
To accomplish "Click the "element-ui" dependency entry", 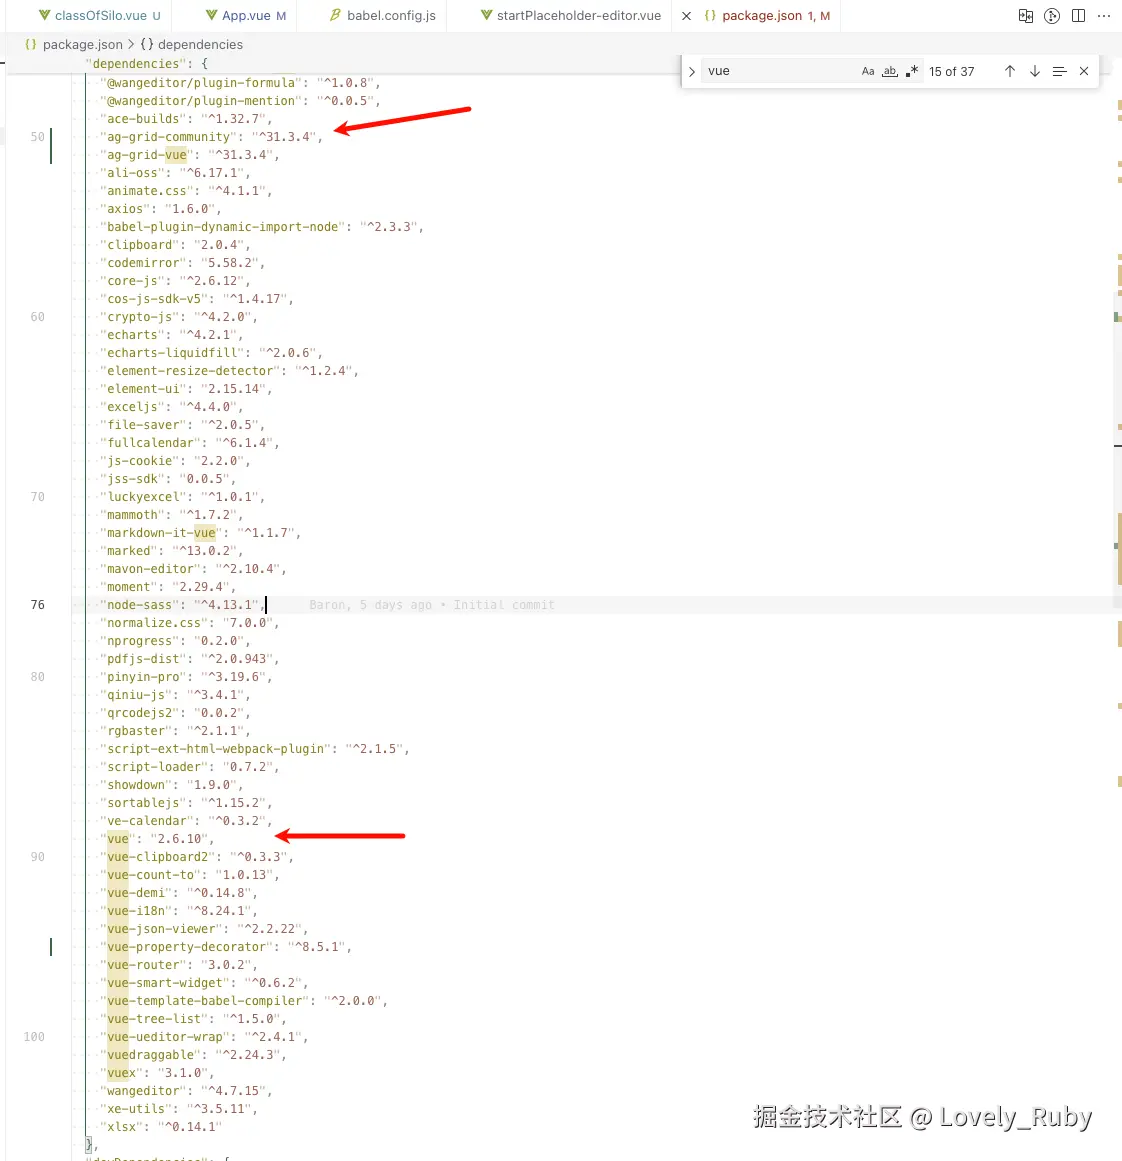I will [186, 389].
